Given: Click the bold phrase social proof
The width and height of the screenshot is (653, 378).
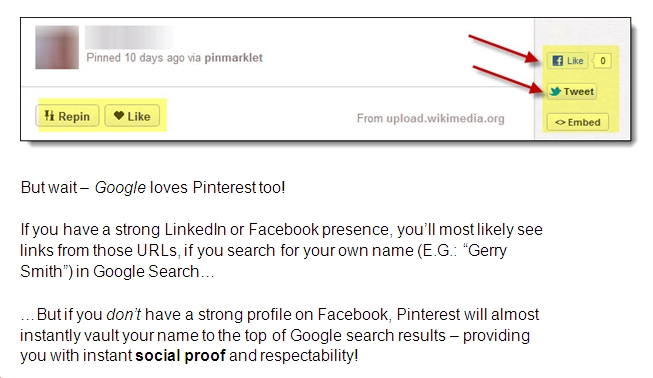Looking at the screenshot, I should coord(180,356).
